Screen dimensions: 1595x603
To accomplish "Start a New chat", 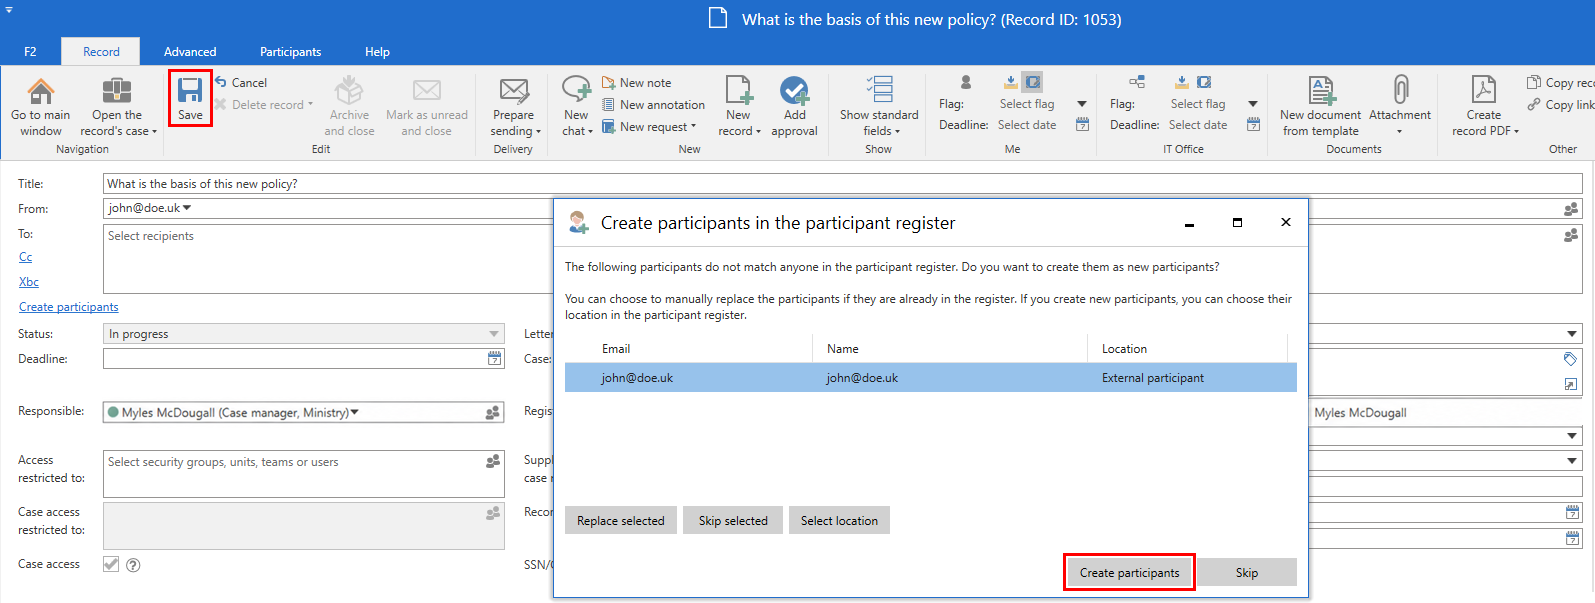I will [x=577, y=106].
